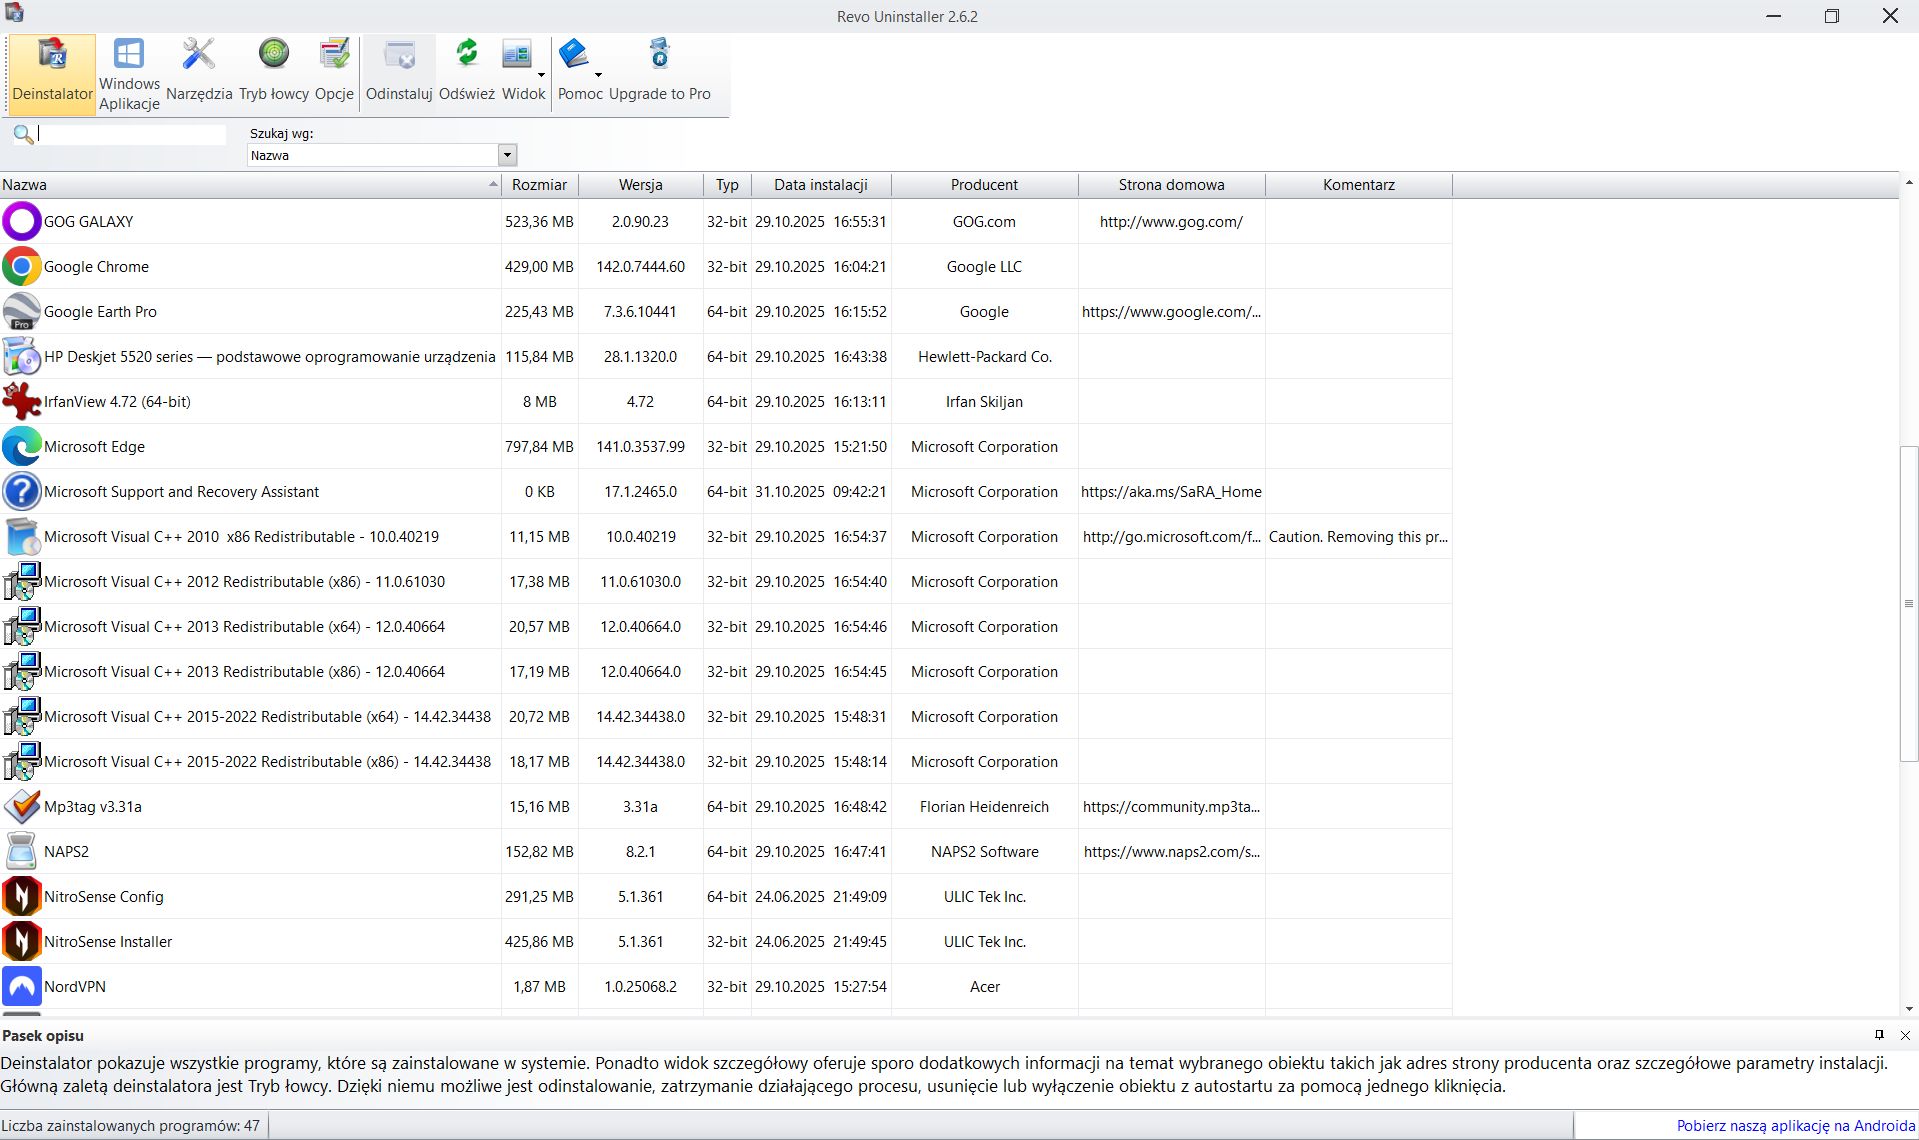The height and width of the screenshot is (1140, 1919).
Task: Sort by Data instalacji column
Action: 821,185
